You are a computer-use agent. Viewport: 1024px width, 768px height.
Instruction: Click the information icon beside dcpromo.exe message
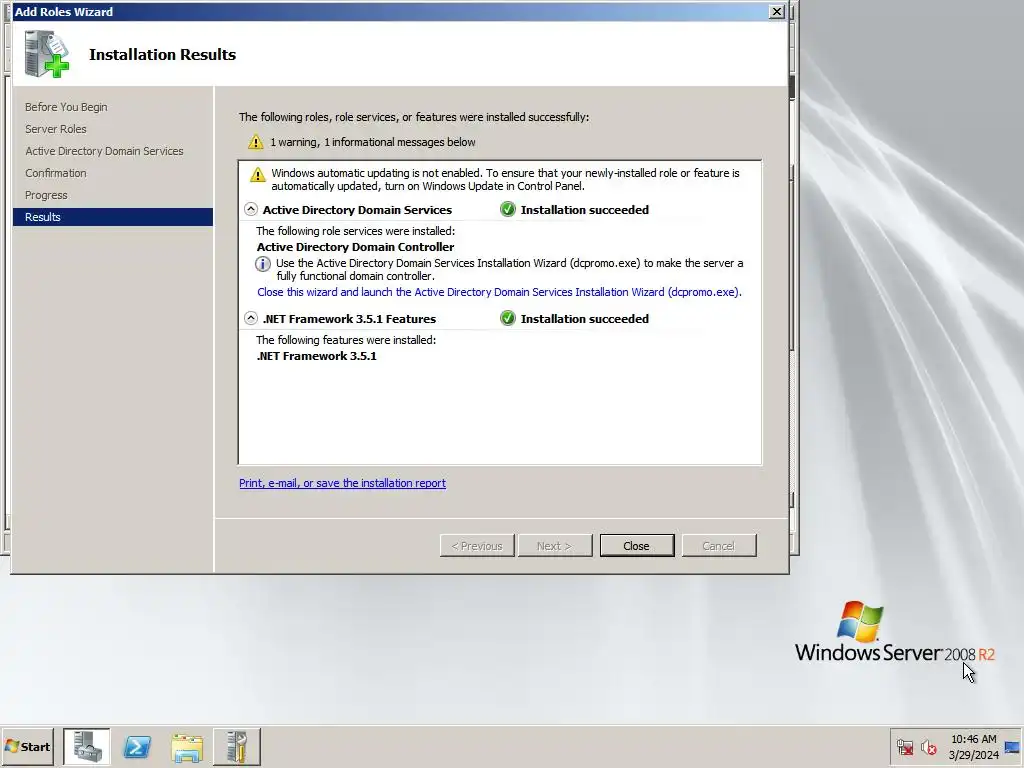(x=263, y=264)
